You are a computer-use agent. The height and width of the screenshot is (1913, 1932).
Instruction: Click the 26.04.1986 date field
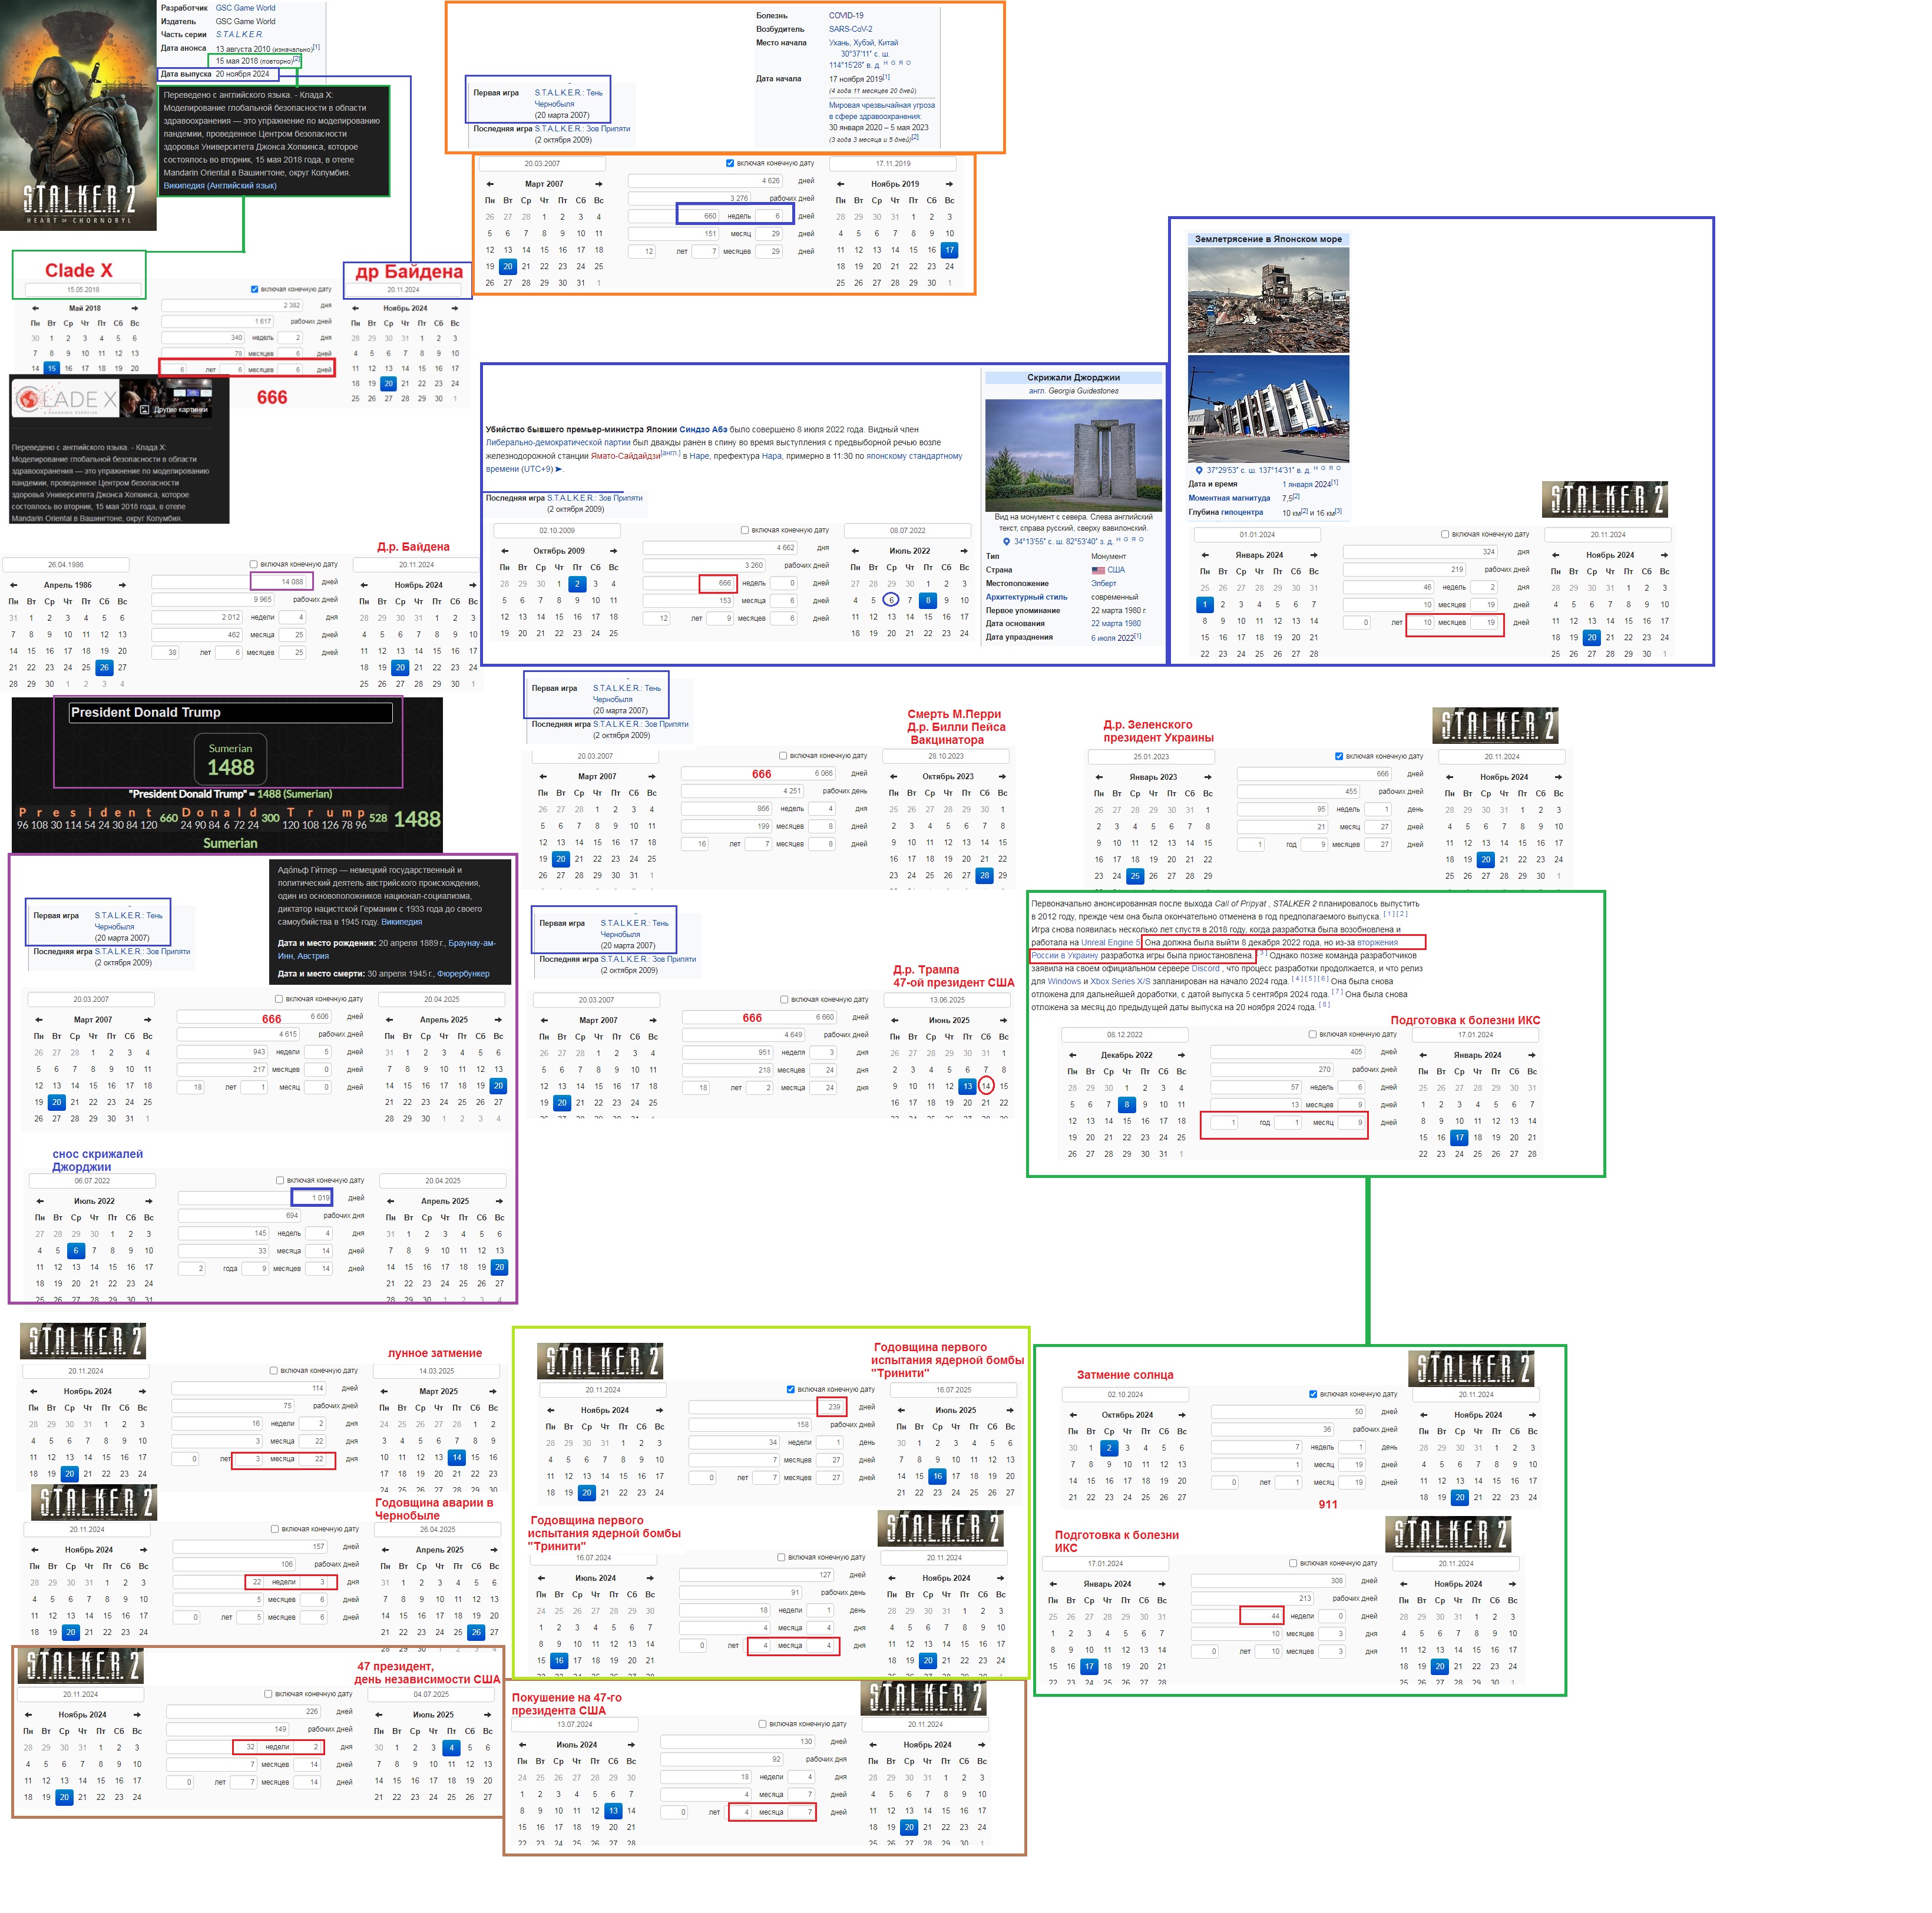click(x=66, y=564)
